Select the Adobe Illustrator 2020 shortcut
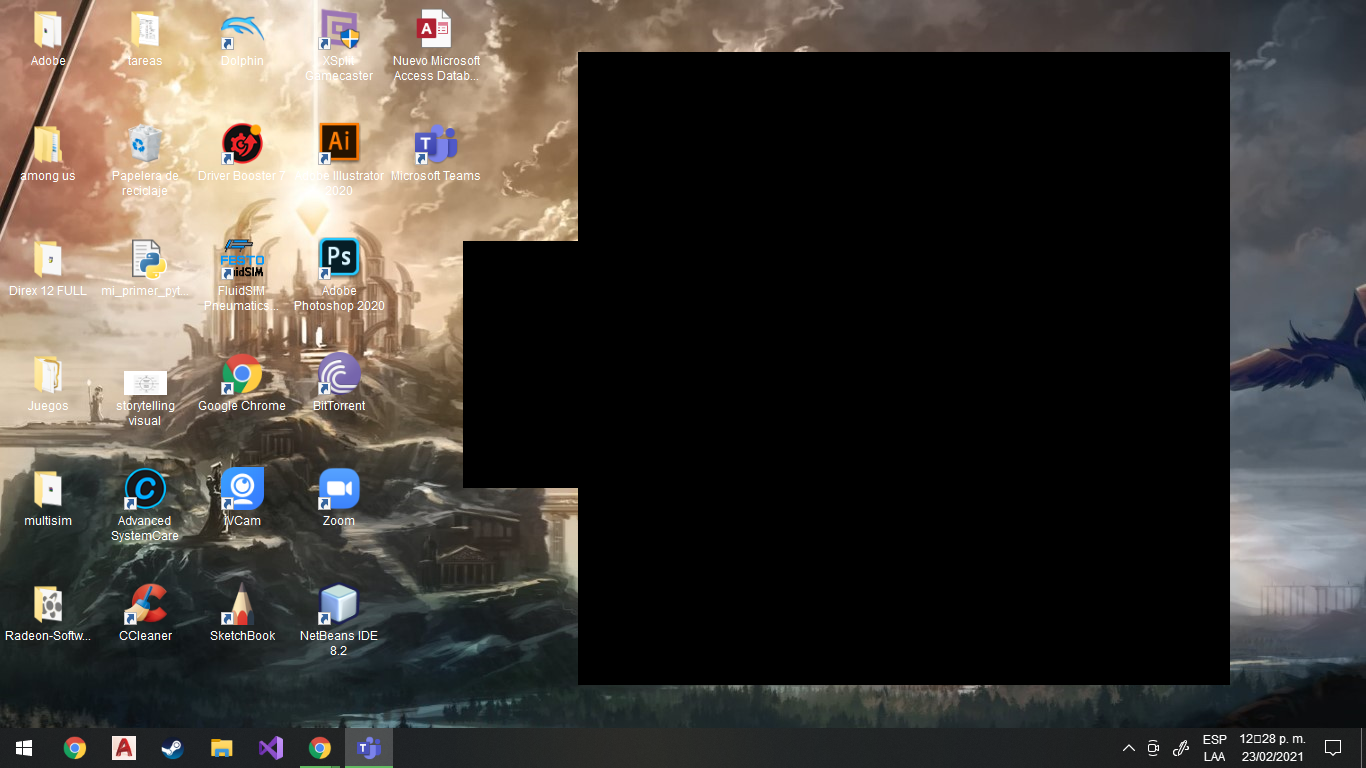The height and width of the screenshot is (768, 1366). (339, 162)
